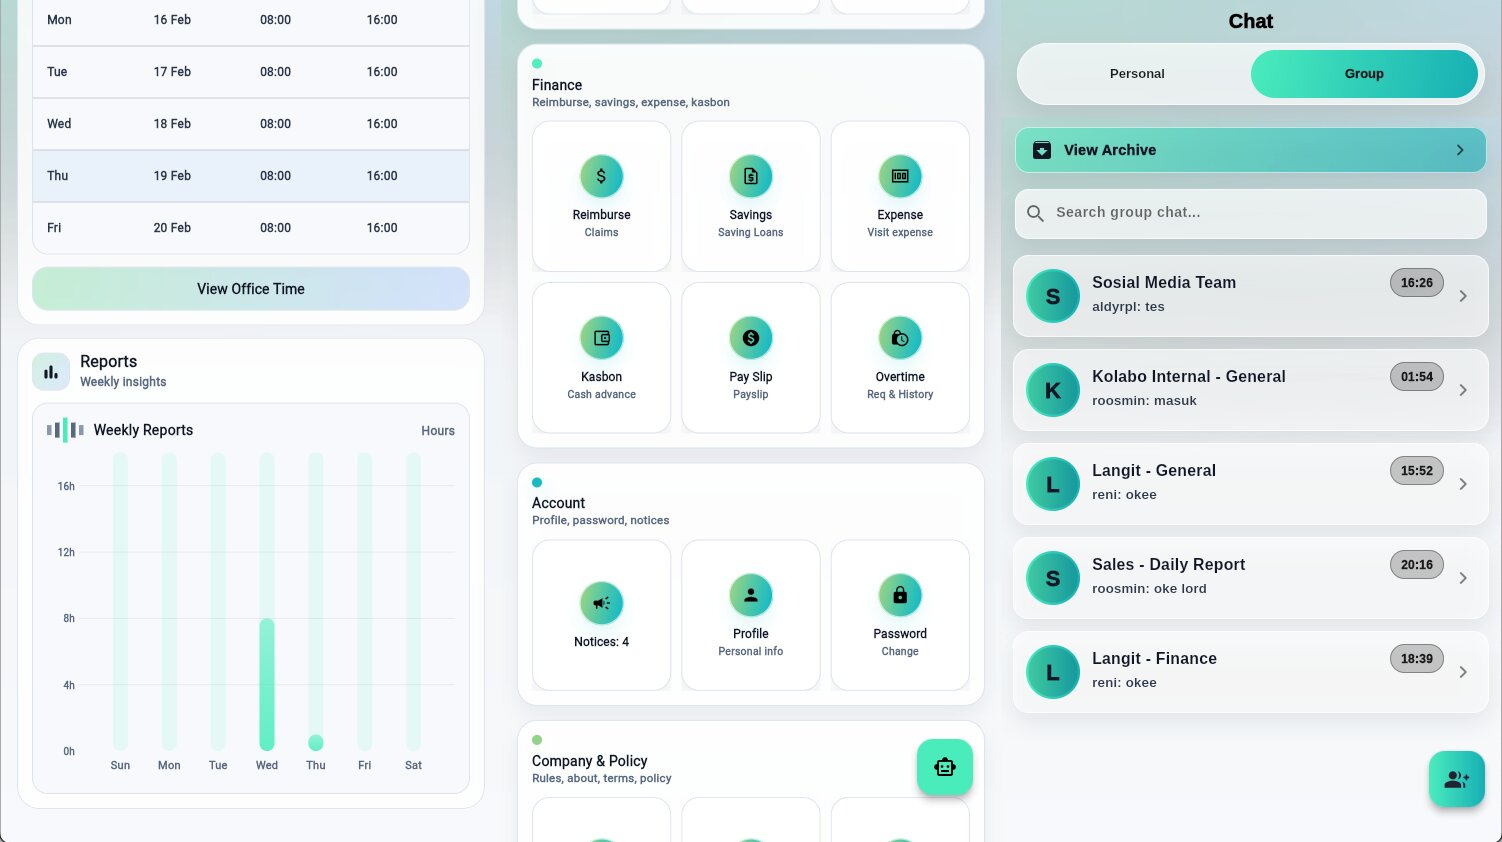Expand the View Archive chevron

(1459, 150)
